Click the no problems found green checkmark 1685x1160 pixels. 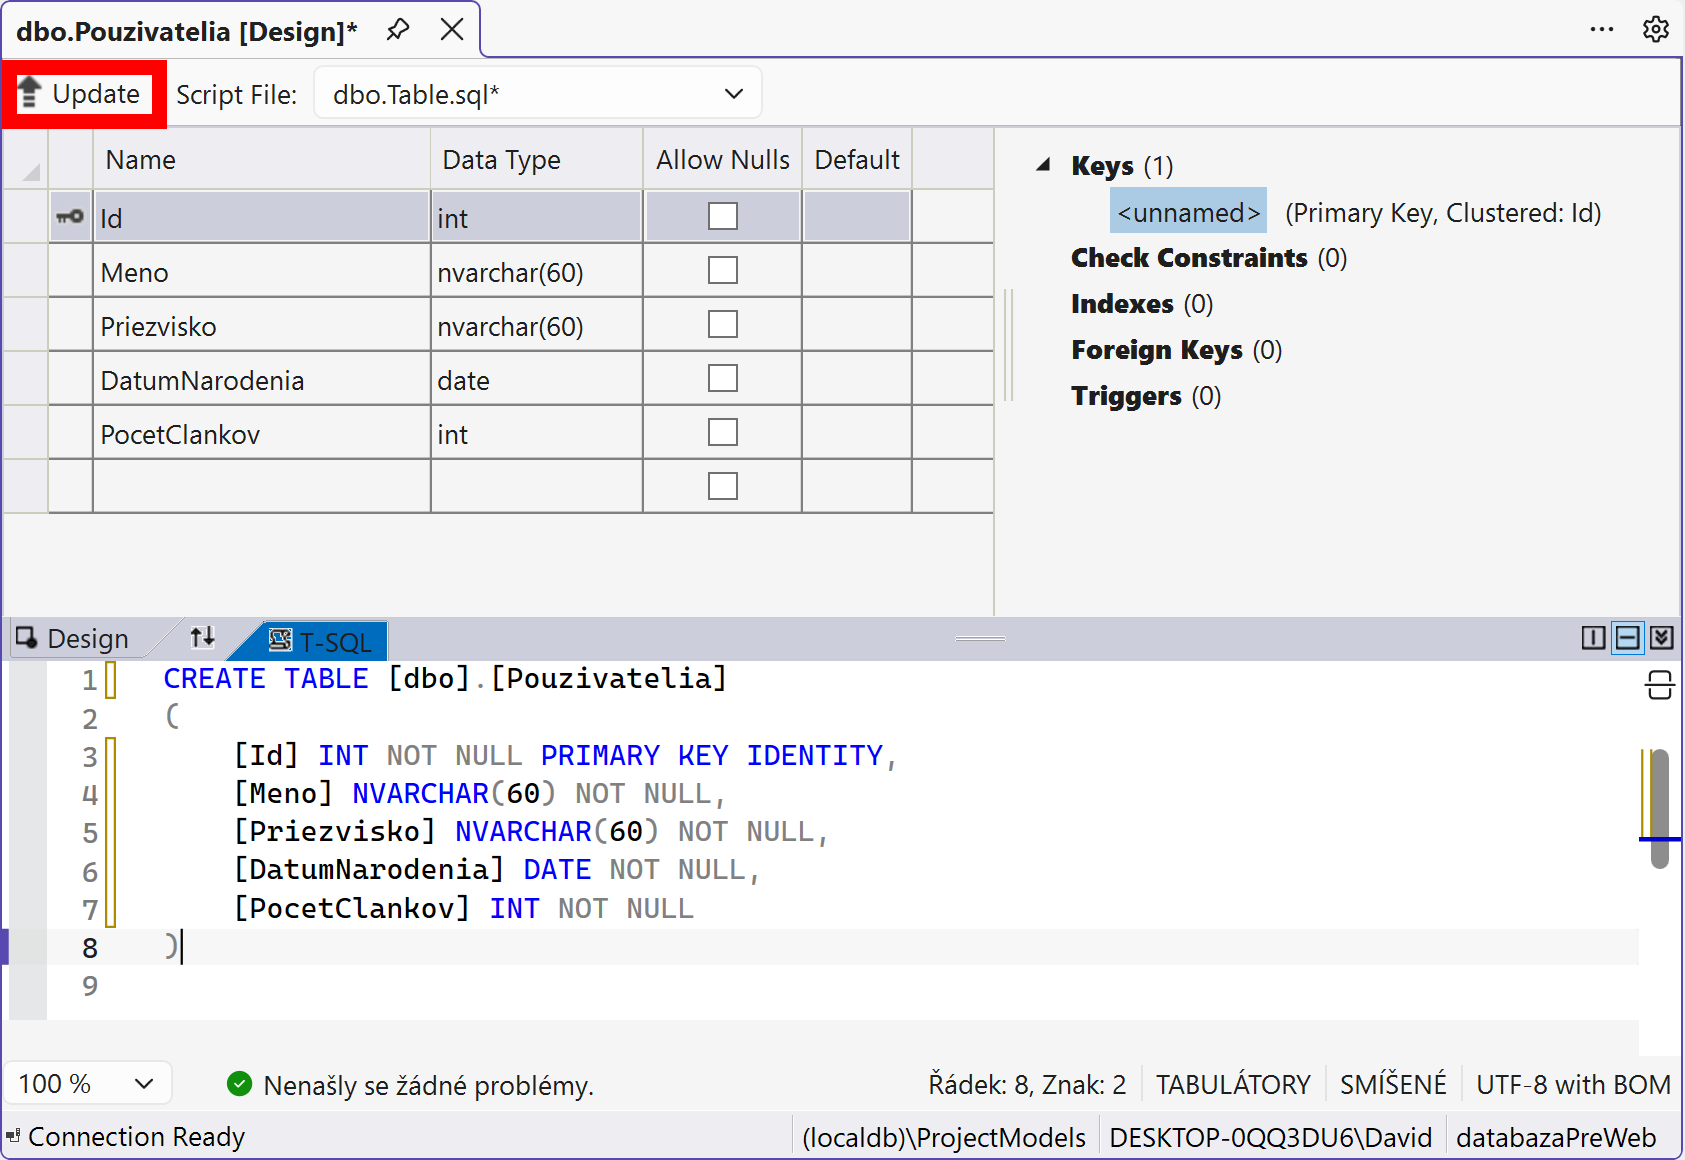click(240, 1084)
